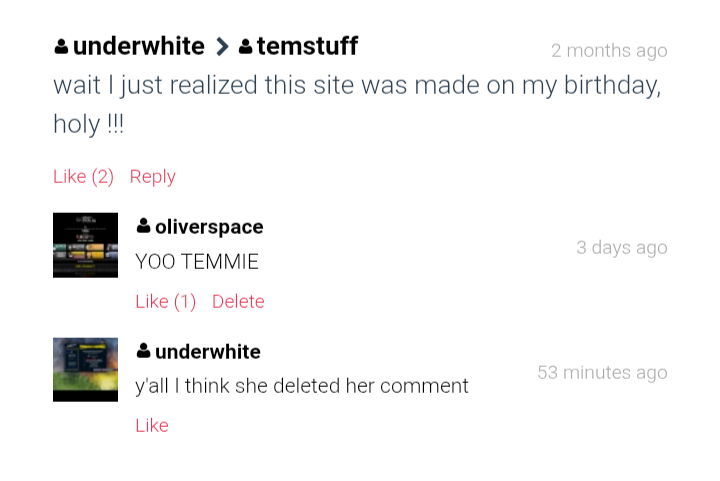
Task: Open temstuff's profile link
Action: click(307, 47)
